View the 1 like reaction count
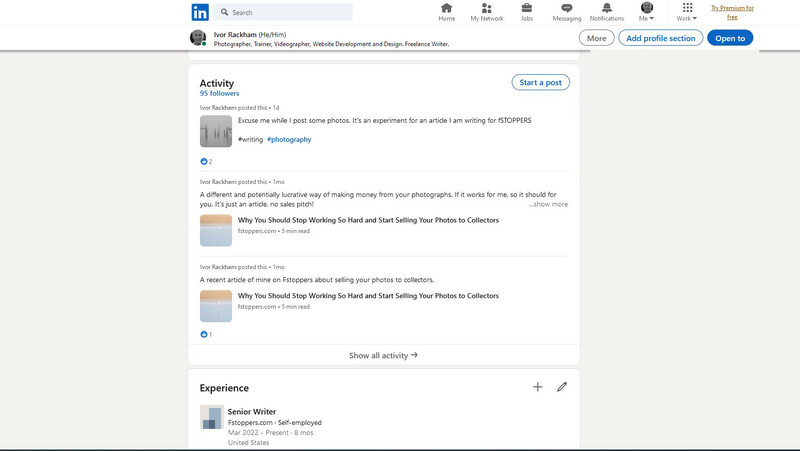 pos(206,334)
